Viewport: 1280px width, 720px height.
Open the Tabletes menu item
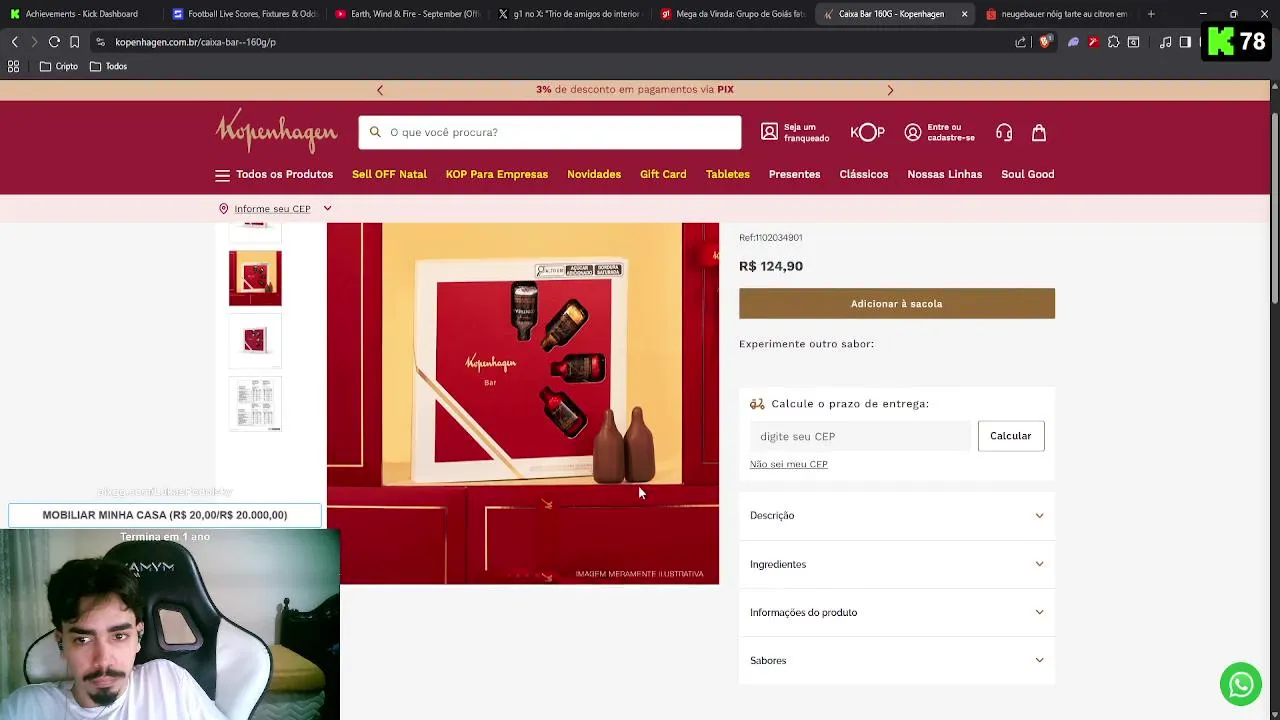(x=728, y=174)
